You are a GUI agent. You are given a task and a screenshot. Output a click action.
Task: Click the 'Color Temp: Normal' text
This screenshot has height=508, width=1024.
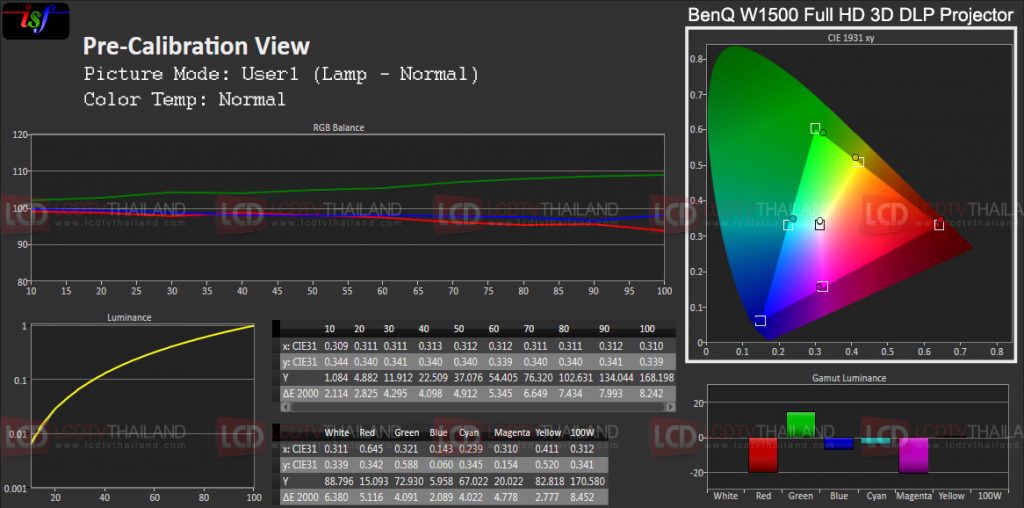185,100
